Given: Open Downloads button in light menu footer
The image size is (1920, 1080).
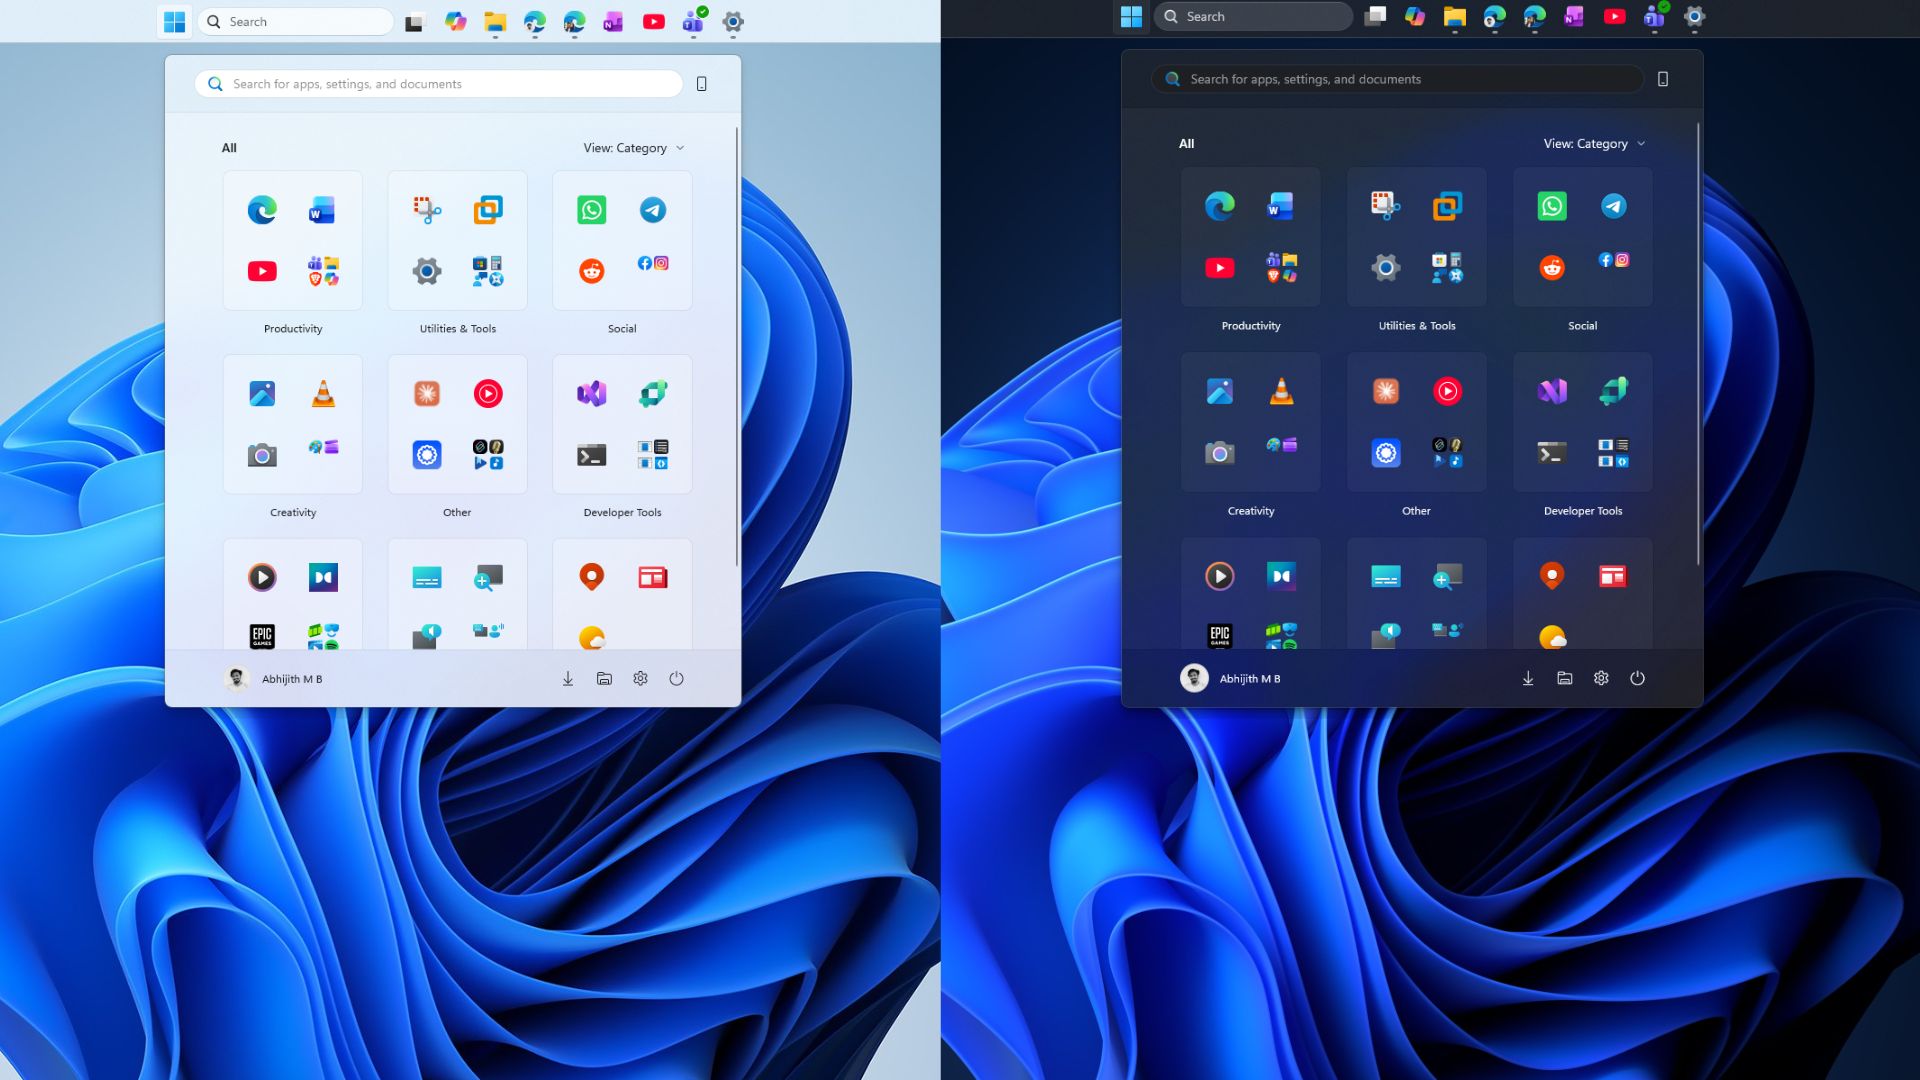Looking at the screenshot, I should [x=567, y=679].
